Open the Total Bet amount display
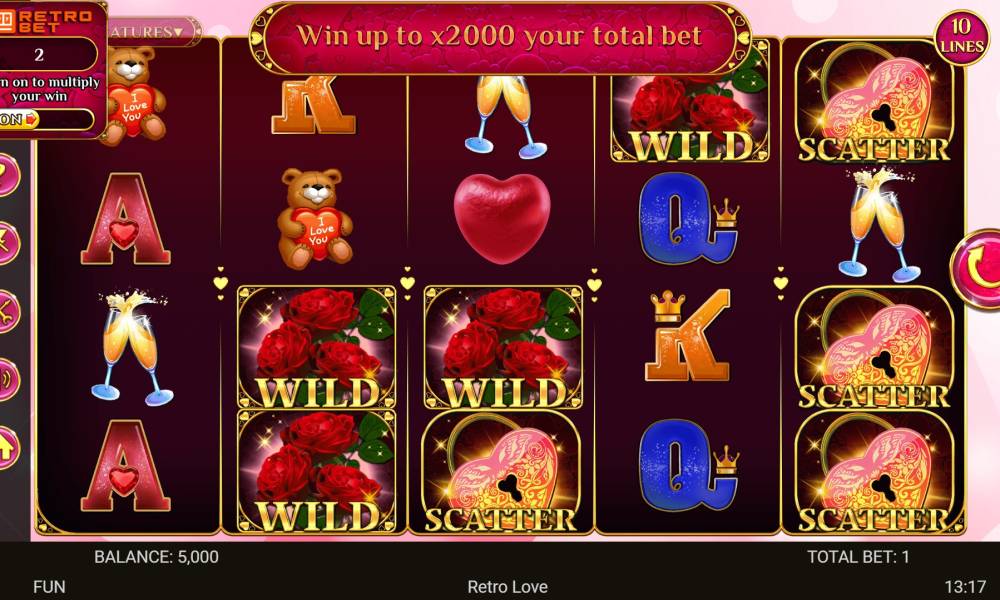Viewport: 1000px width, 600px height. tap(858, 557)
